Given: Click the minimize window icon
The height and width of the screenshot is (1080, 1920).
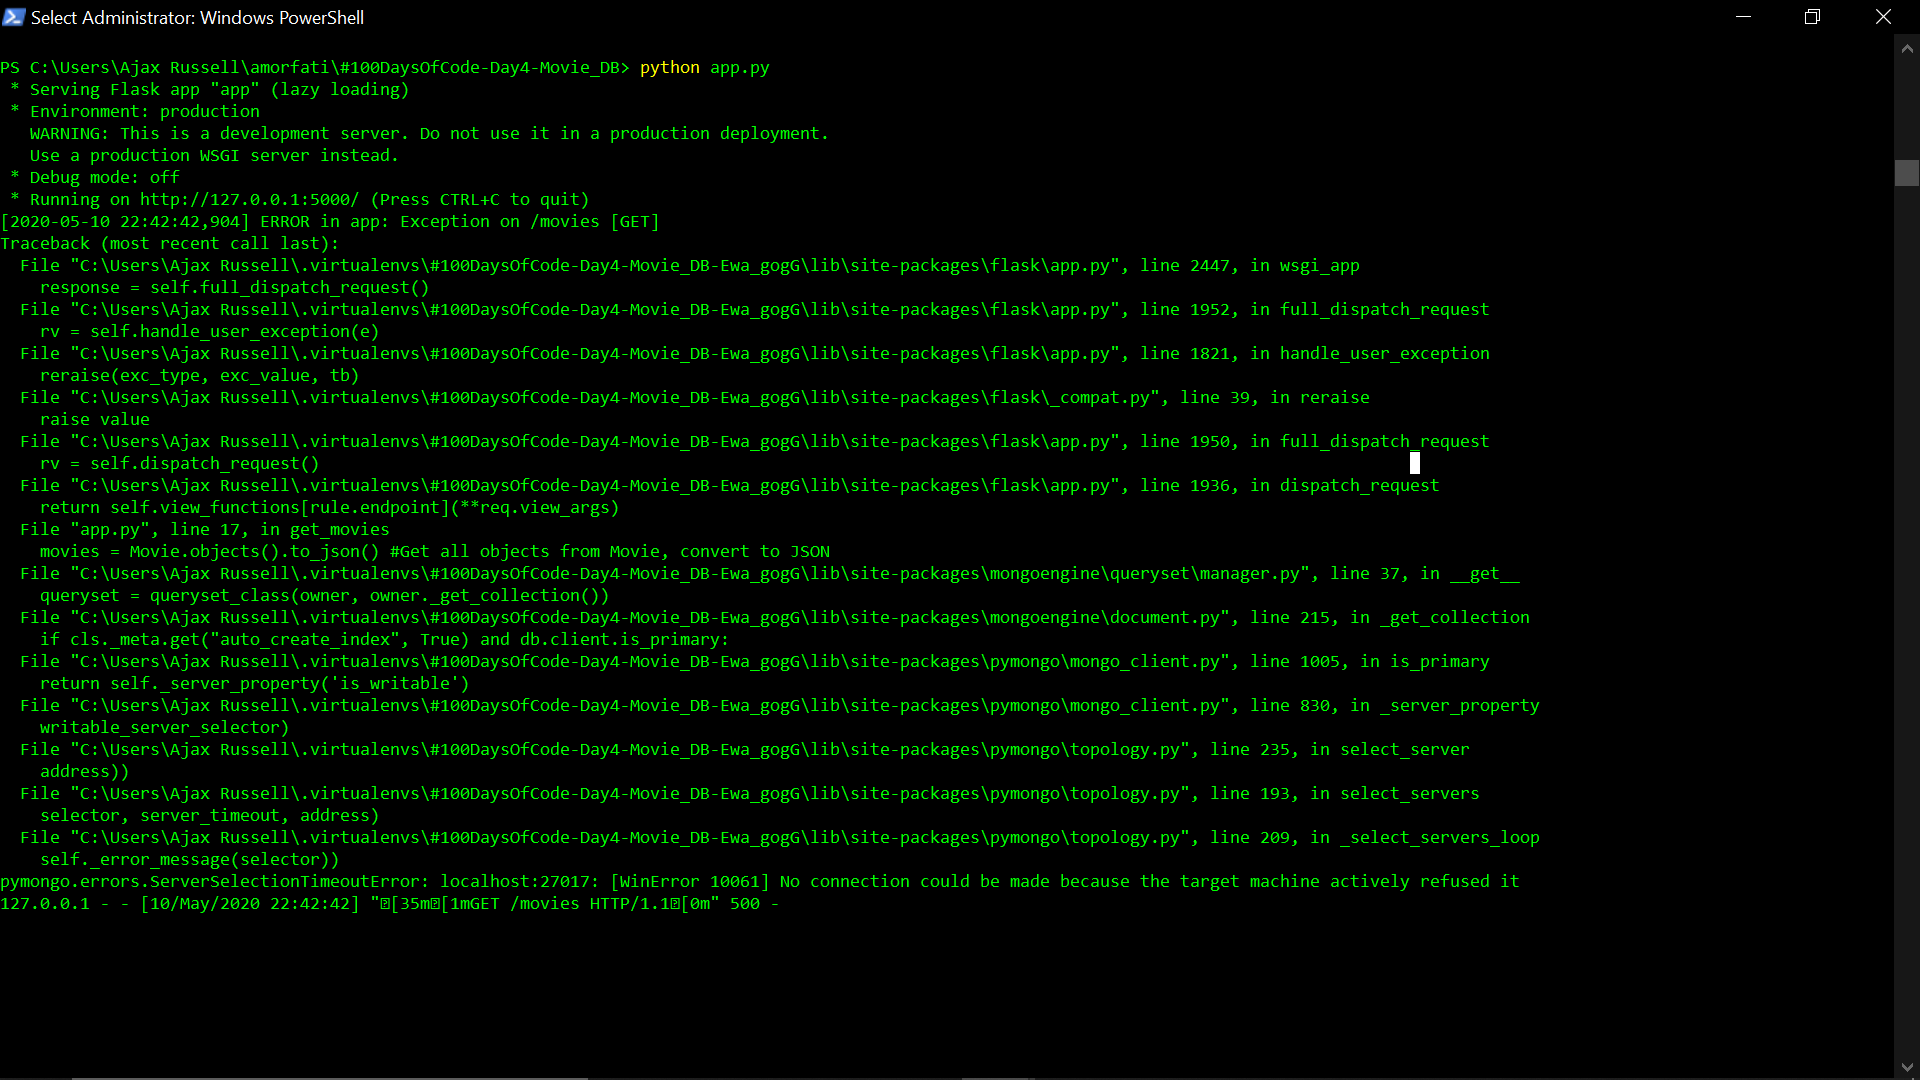Looking at the screenshot, I should 1744,16.
